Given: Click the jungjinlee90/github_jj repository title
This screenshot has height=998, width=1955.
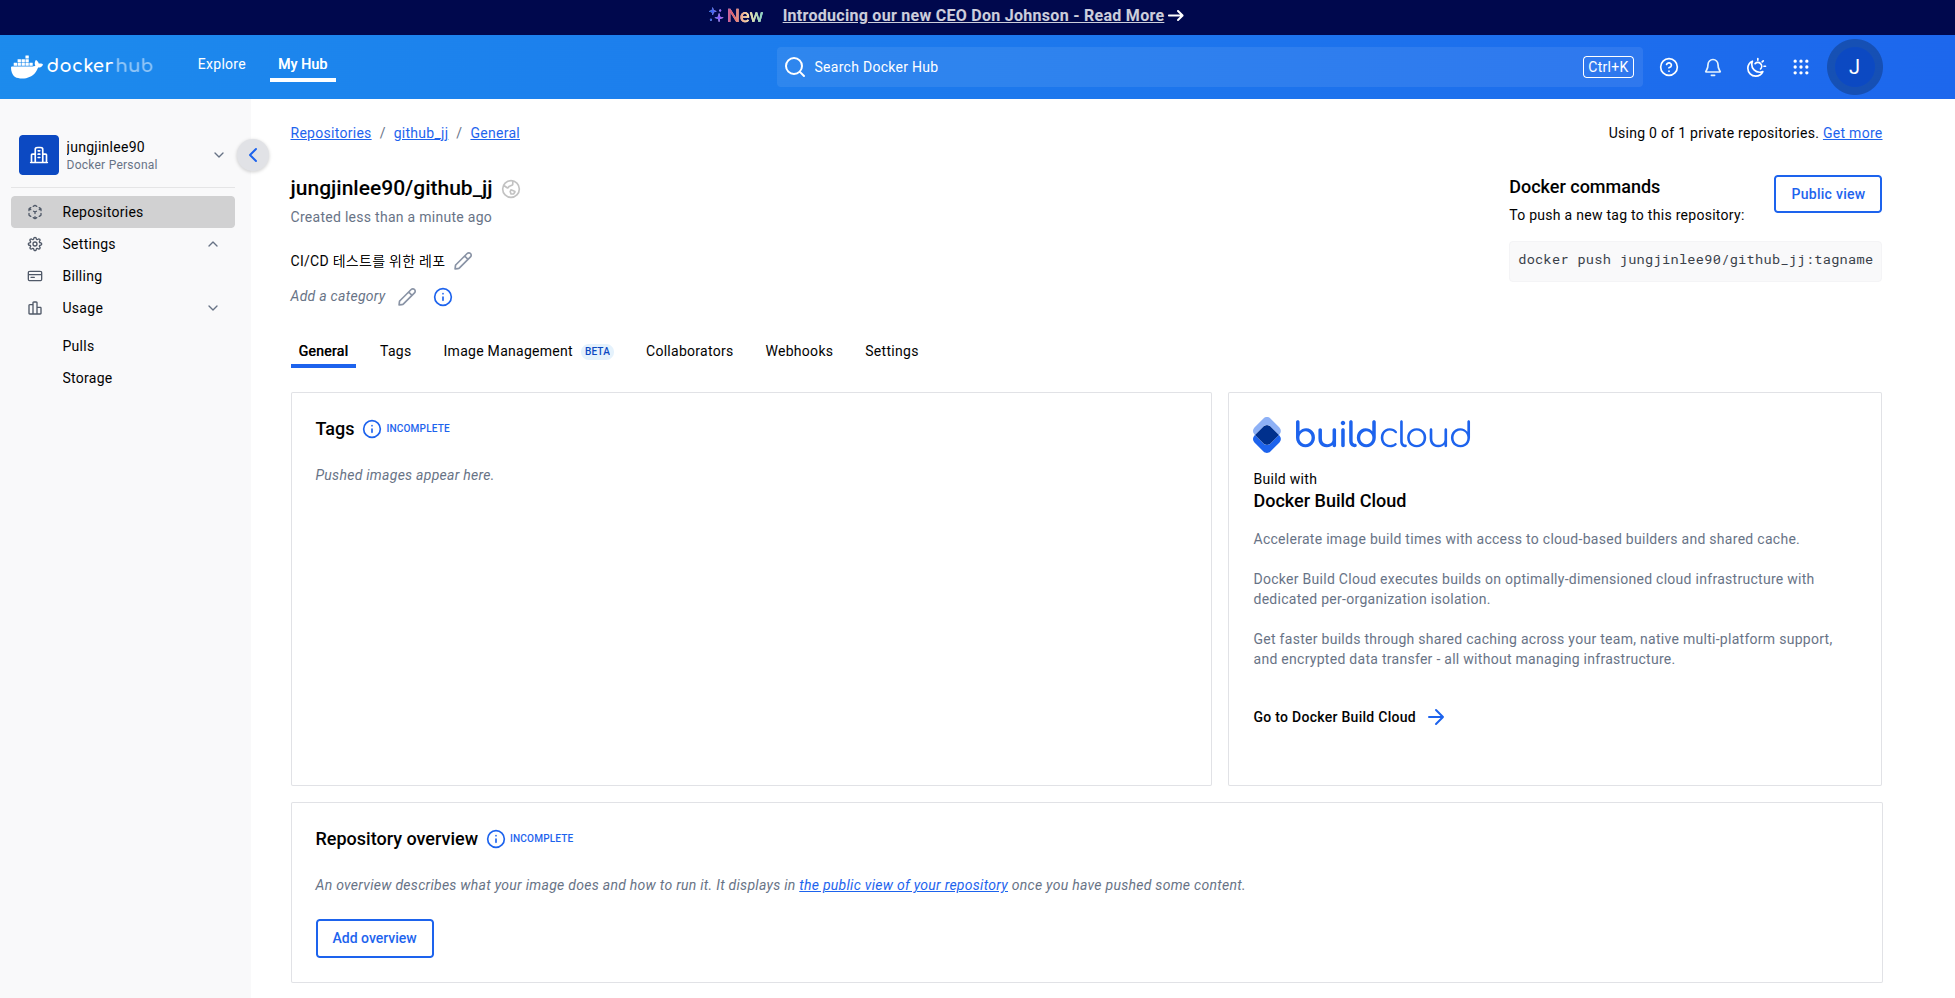Looking at the screenshot, I should pyautogui.click(x=391, y=188).
